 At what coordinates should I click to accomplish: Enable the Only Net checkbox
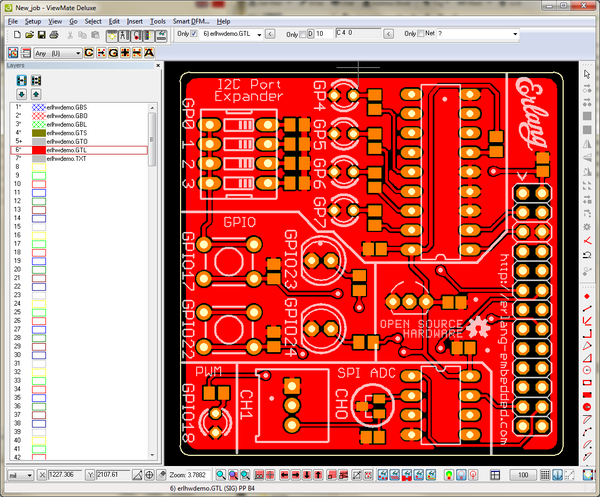(421, 34)
